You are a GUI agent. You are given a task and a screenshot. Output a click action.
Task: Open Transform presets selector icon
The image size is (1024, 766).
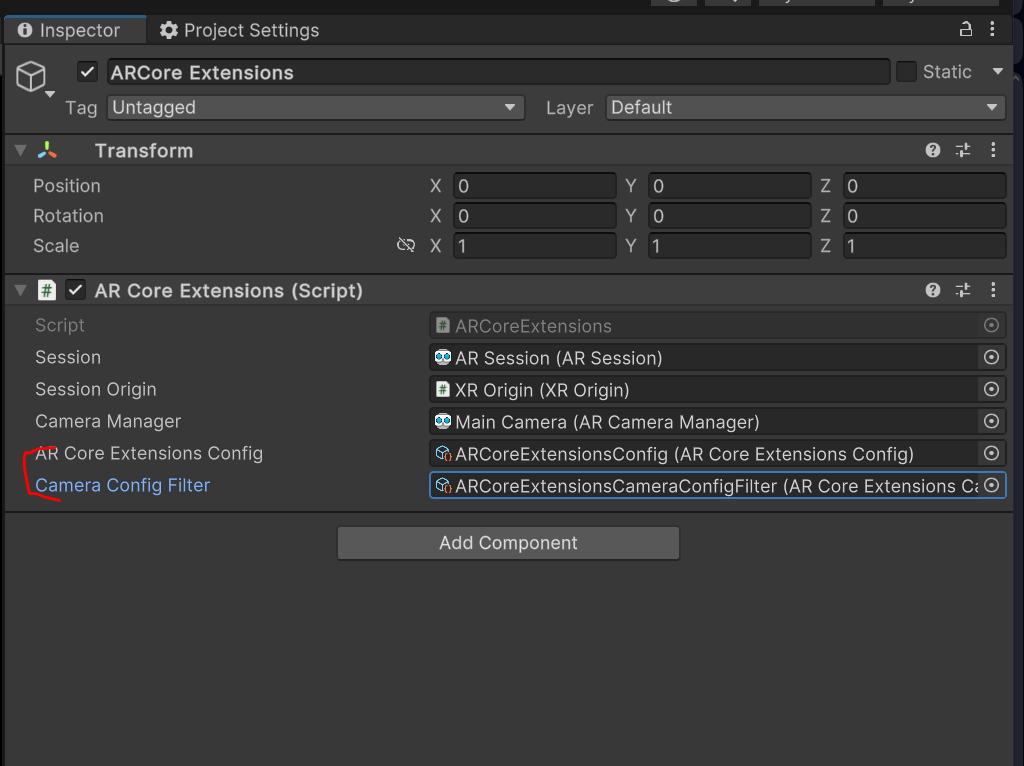[963, 150]
